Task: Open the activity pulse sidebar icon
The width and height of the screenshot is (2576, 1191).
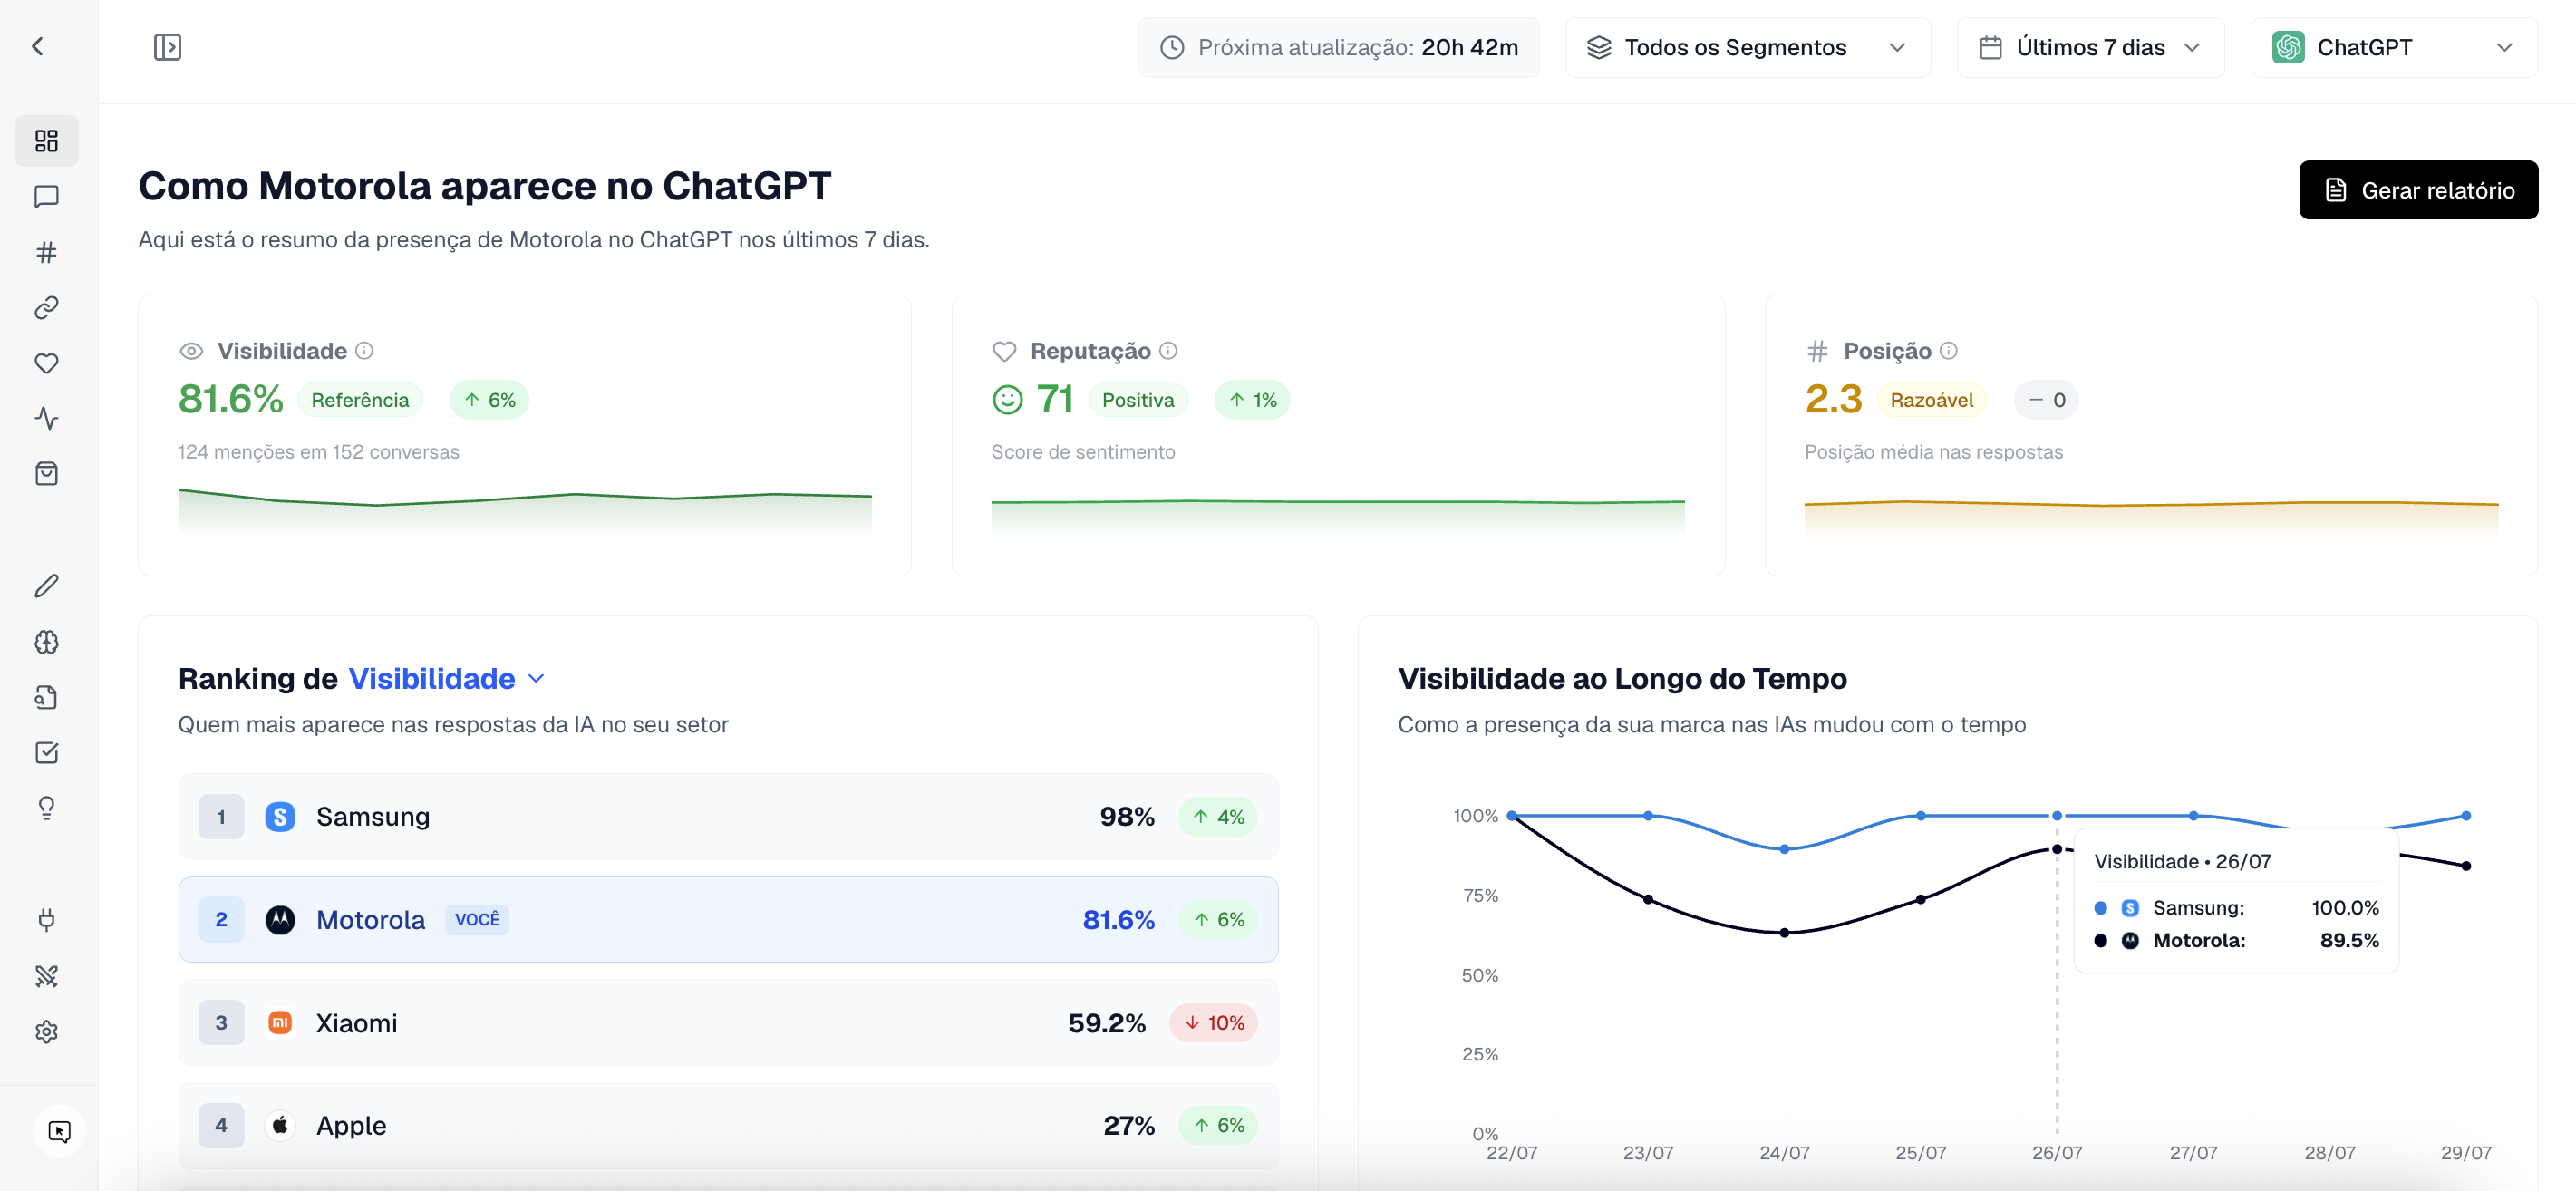Action: tap(46, 418)
